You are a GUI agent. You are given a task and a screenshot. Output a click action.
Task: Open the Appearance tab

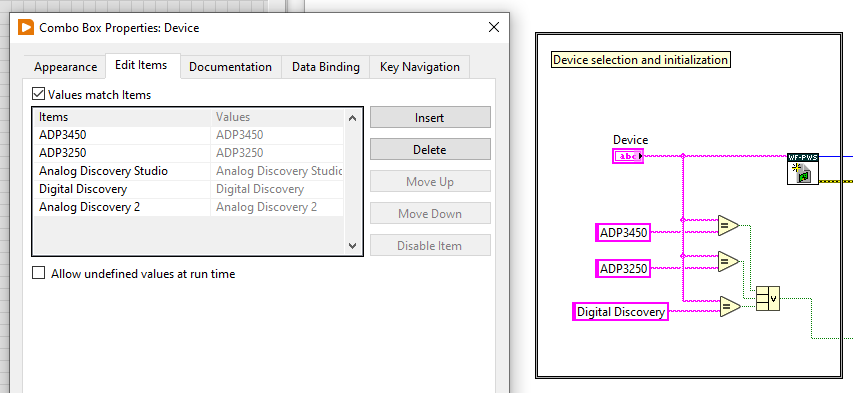[65, 67]
